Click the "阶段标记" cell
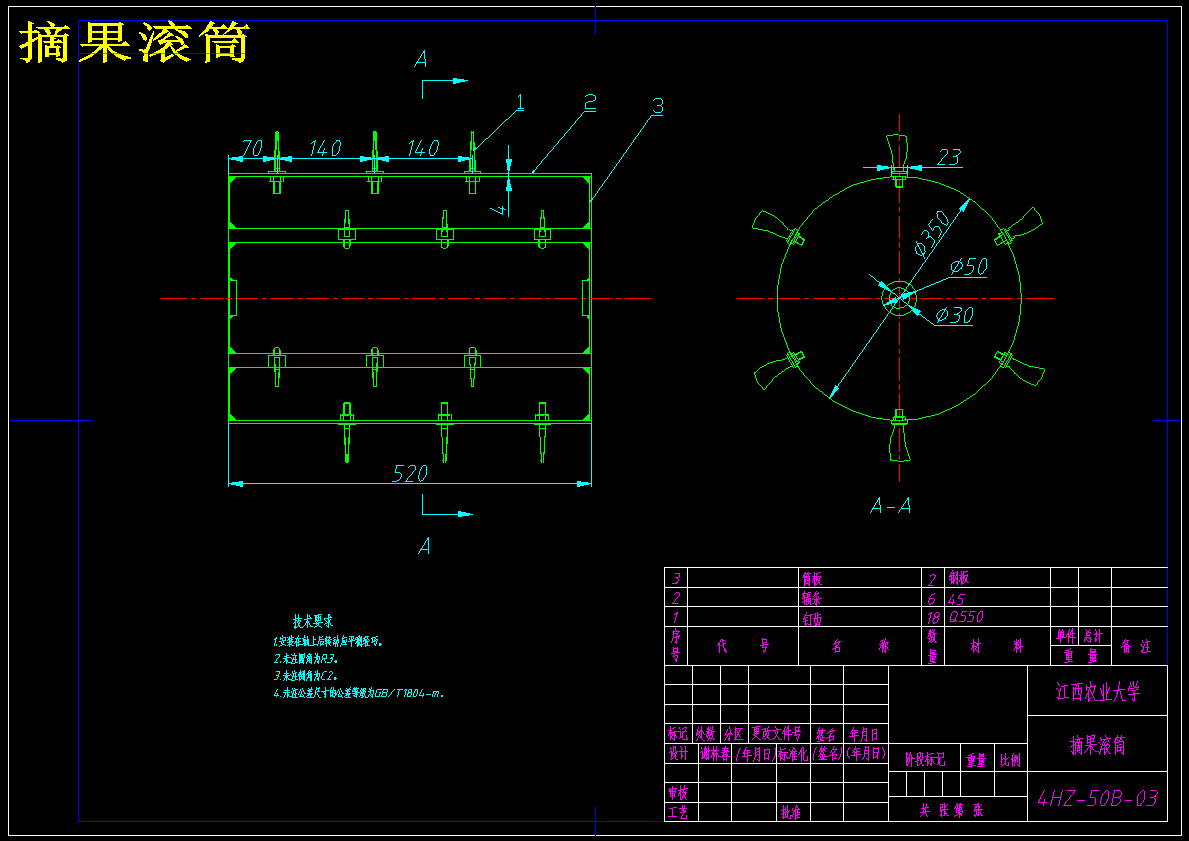Viewport: 1189px width, 841px height. tap(925, 760)
